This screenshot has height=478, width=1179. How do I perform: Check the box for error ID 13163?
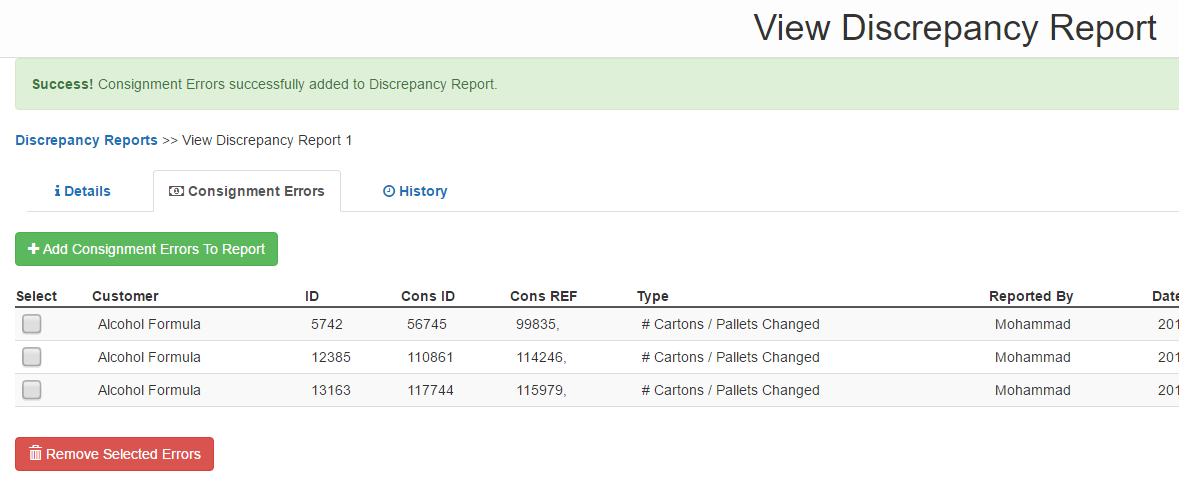[x=32, y=390]
